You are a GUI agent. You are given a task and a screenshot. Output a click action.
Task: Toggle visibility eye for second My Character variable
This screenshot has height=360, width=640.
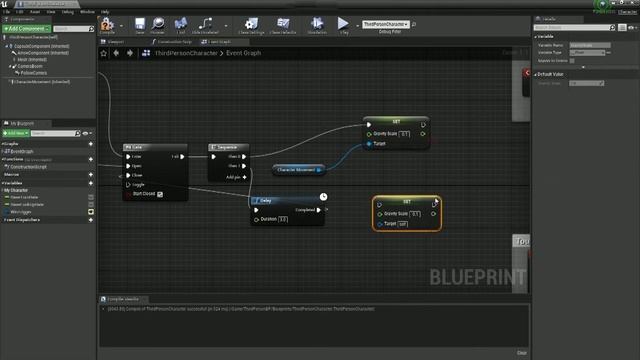tap(91, 204)
